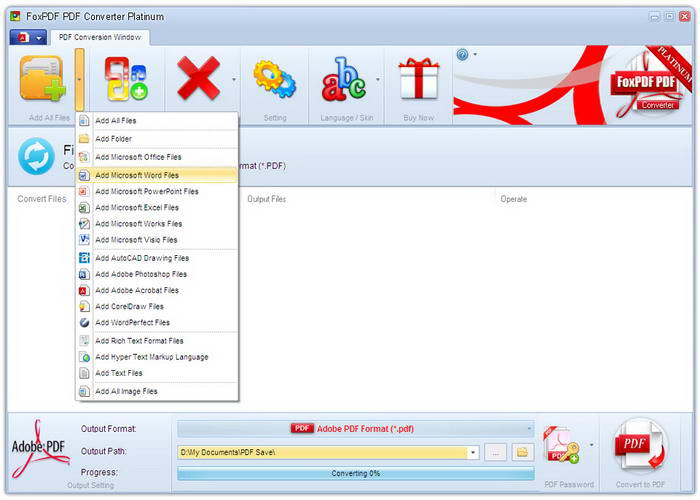Open the Add All Files dropdown arrow
This screenshot has height=500, width=700.
pos(79,80)
